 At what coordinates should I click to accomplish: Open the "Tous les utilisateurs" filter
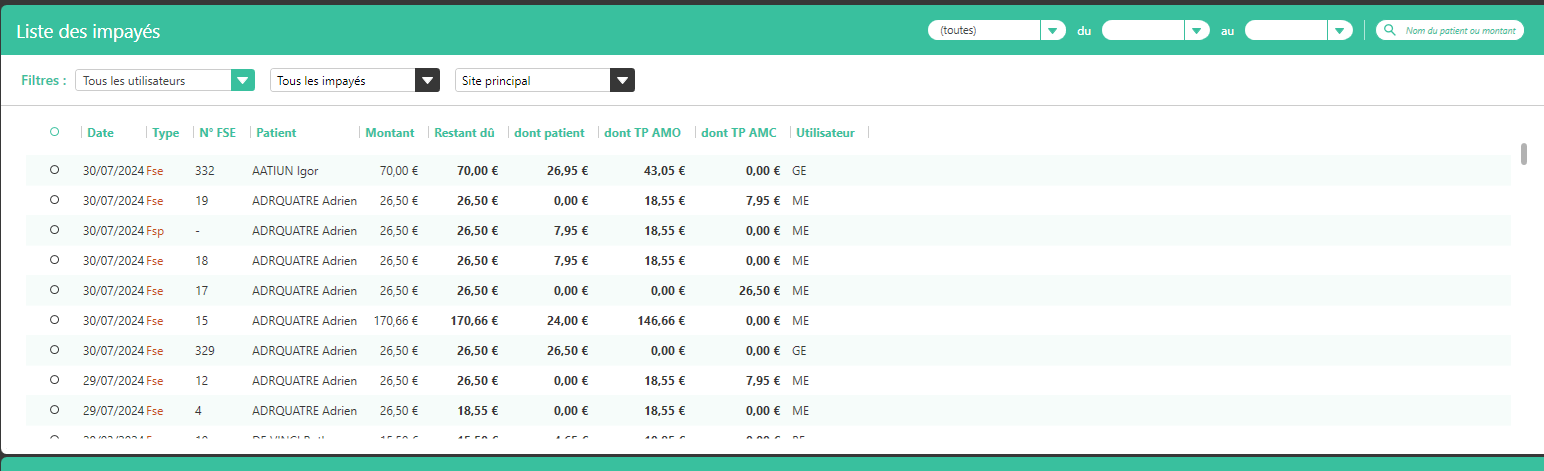243,81
